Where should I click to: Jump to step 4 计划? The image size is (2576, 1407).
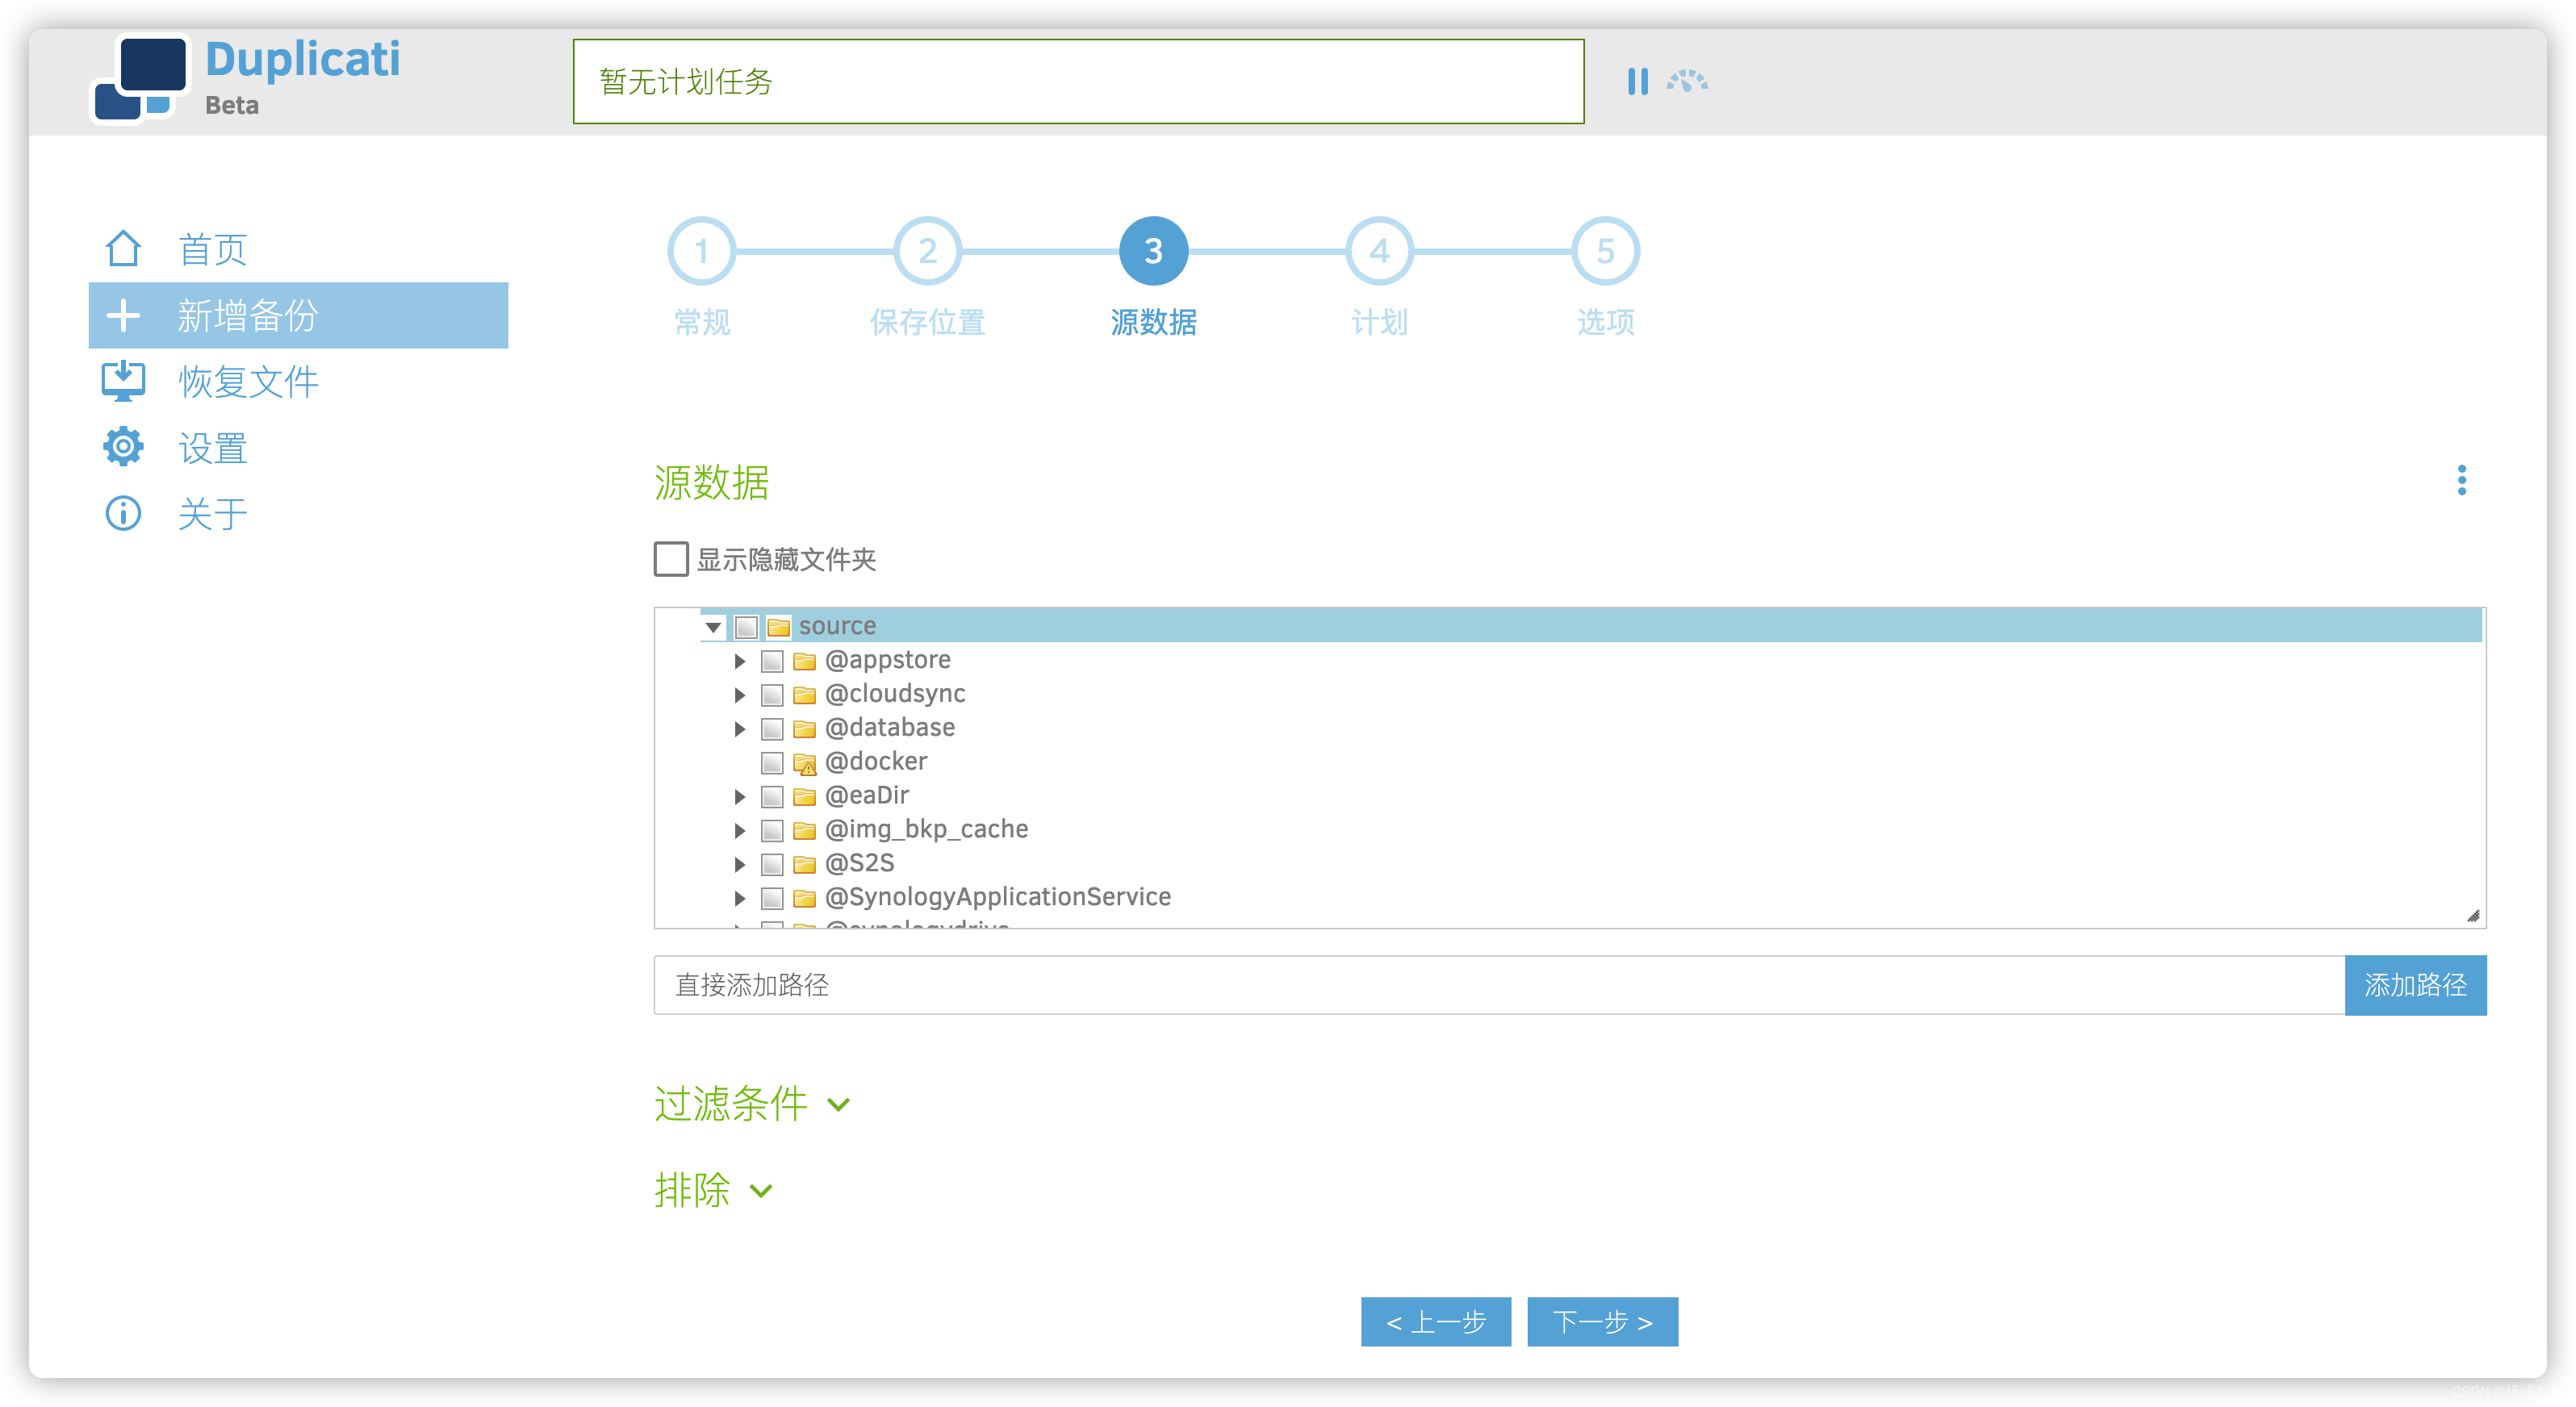(x=1379, y=251)
